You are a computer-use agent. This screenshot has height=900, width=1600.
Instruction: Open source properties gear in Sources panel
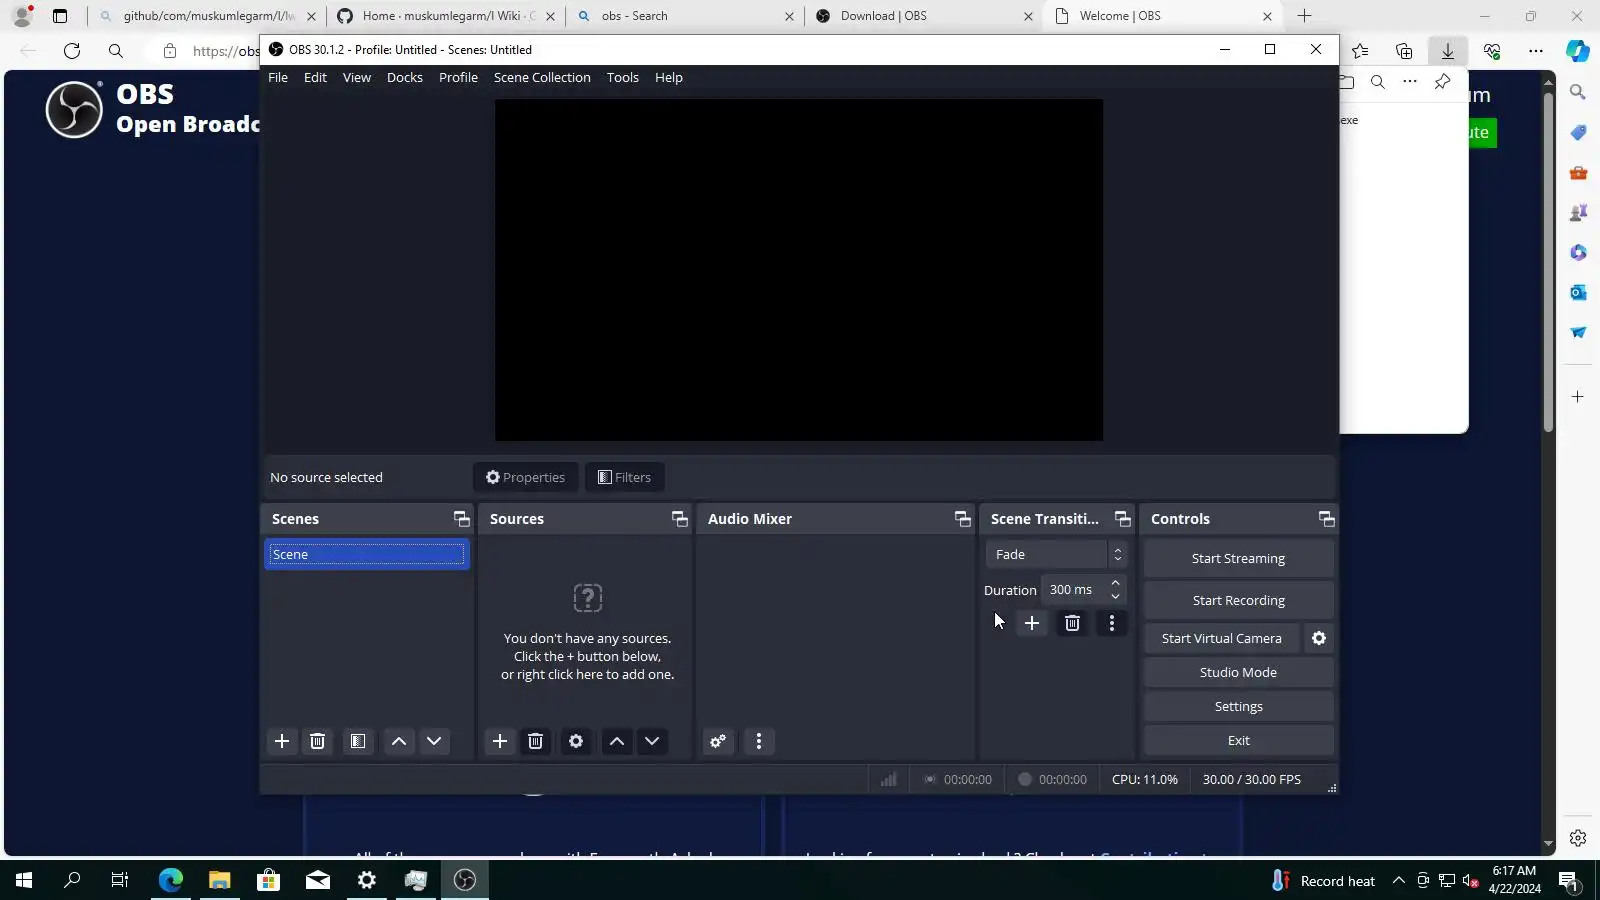576,741
